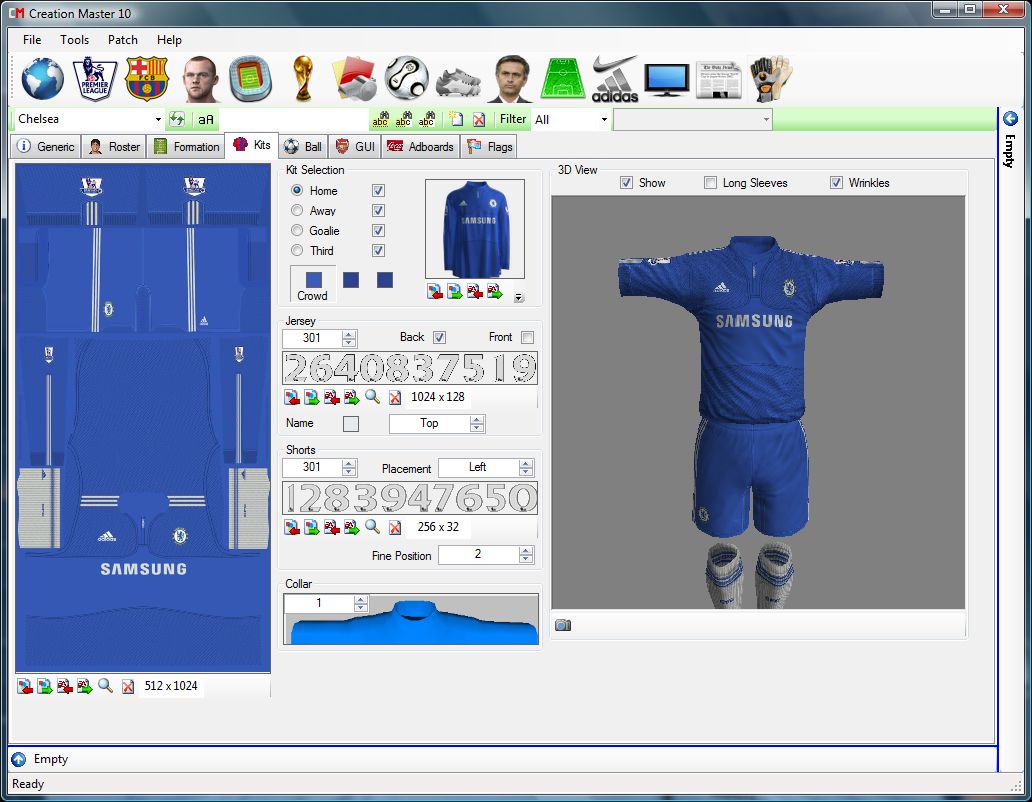Viewport: 1032px width, 802px height.
Task: Open the stadium editor icon
Action: [x=251, y=79]
